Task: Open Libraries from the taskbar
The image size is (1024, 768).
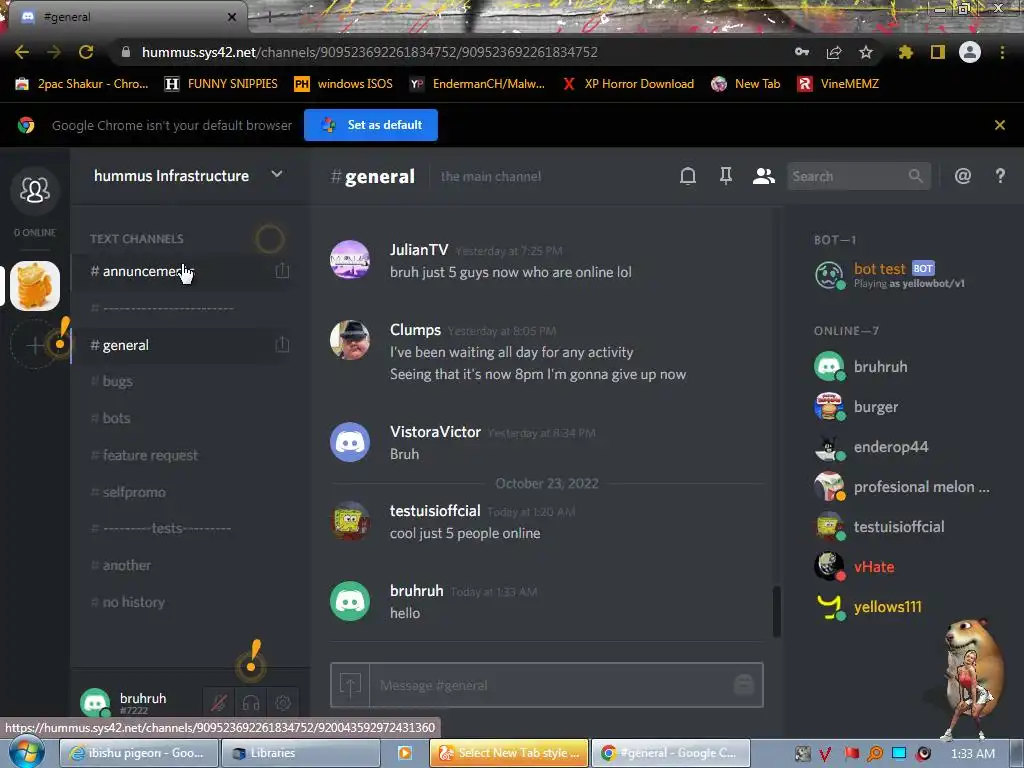Action: 300,753
